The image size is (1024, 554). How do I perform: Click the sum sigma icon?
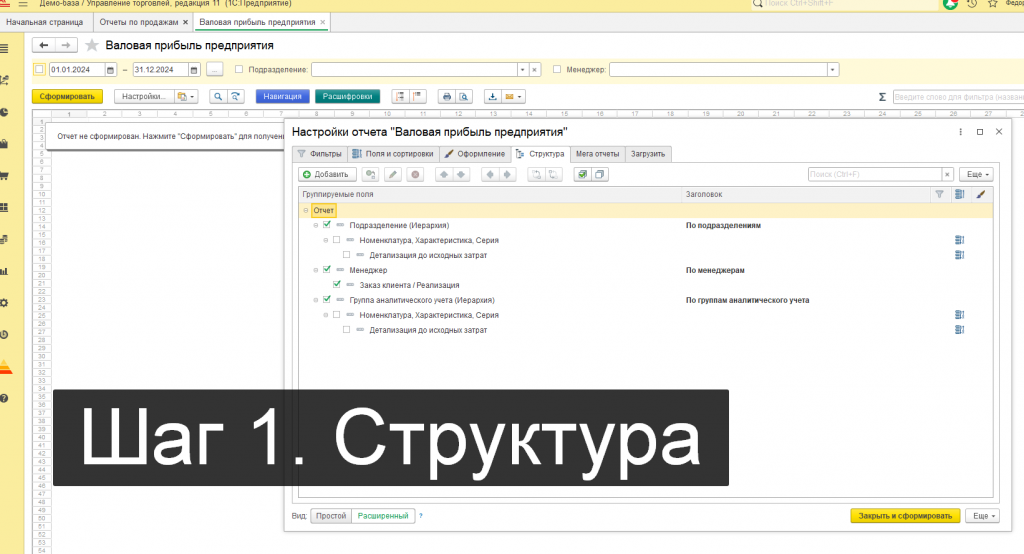coord(882,97)
